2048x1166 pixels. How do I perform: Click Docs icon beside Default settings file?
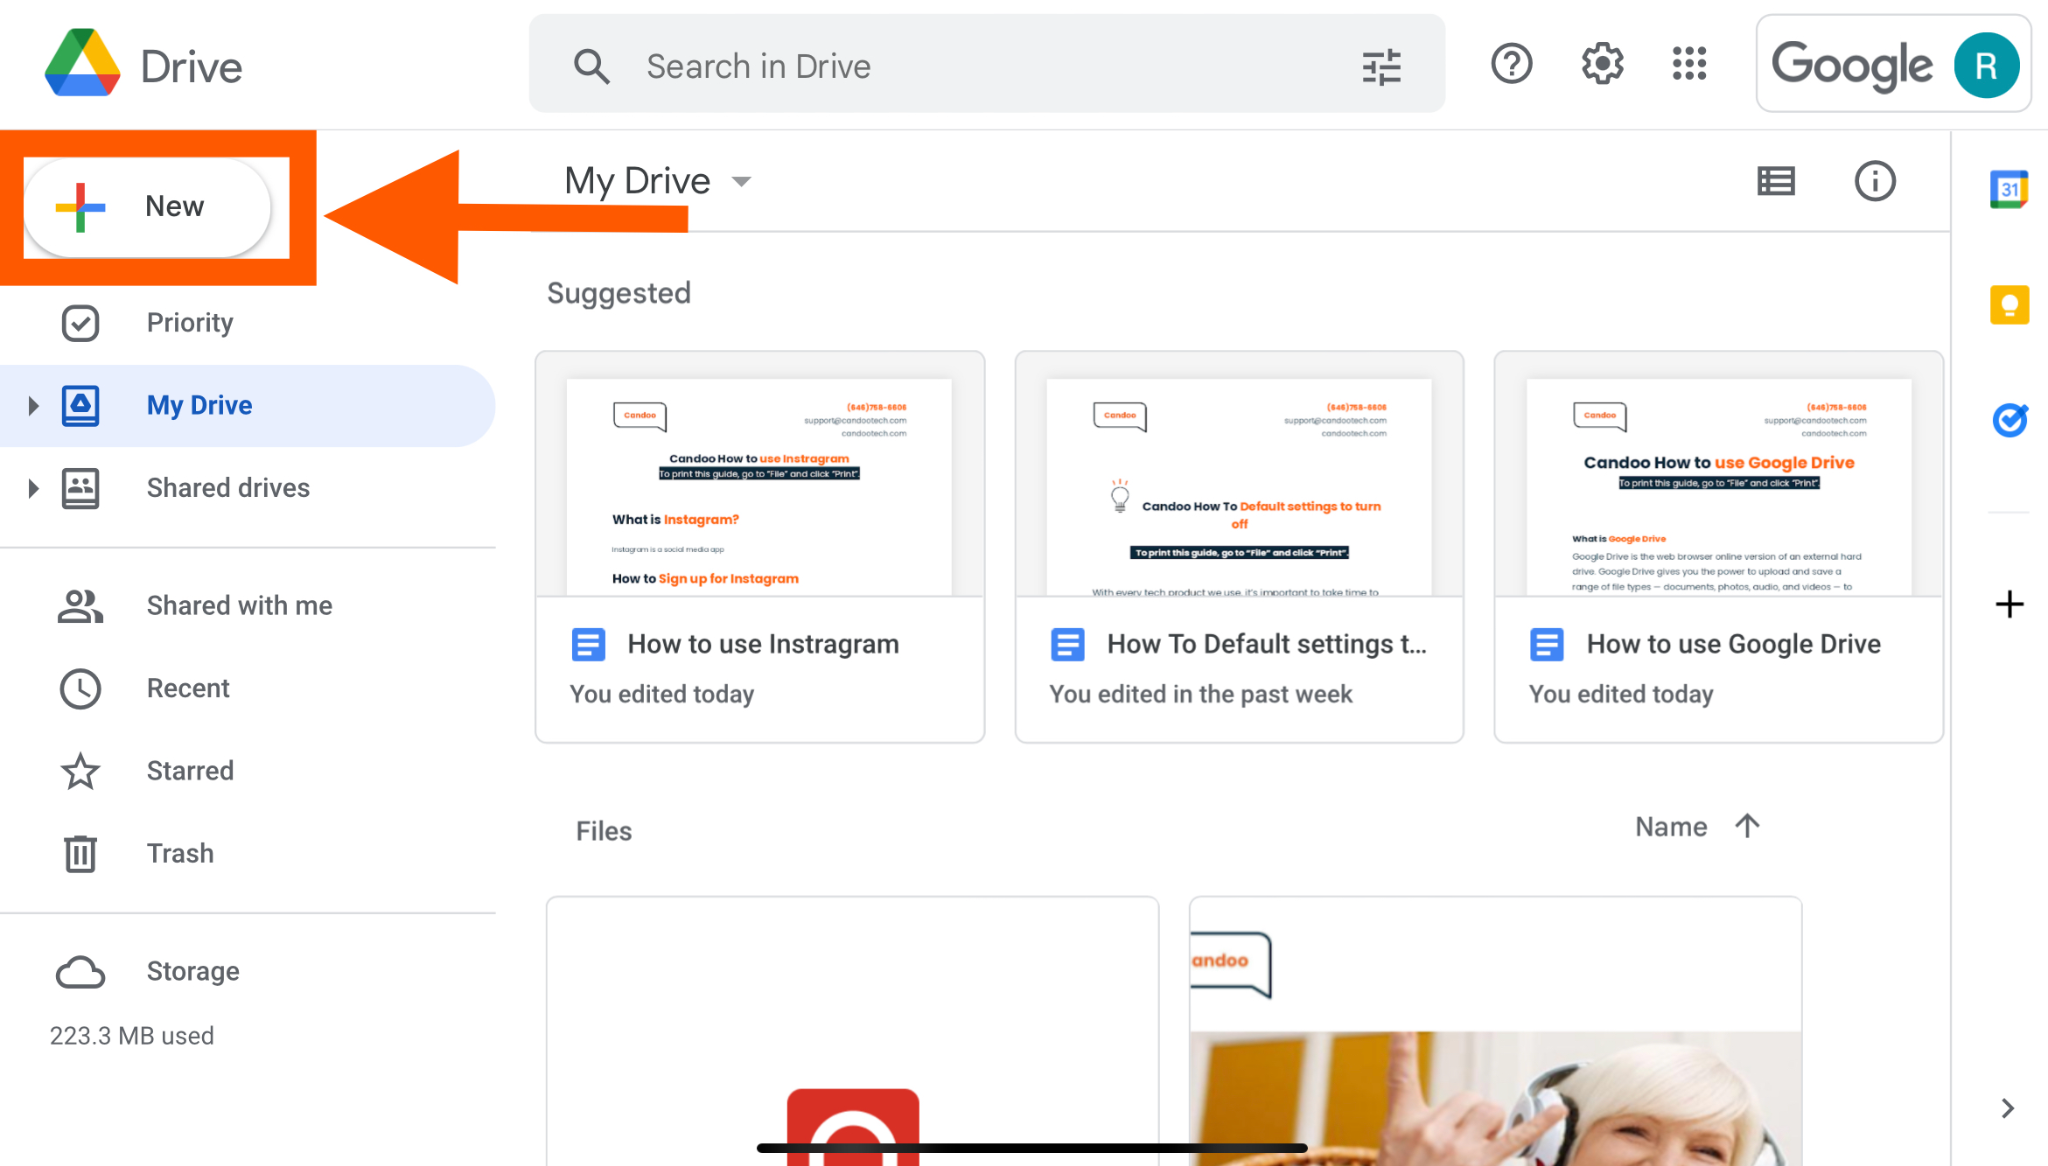pos(1067,644)
